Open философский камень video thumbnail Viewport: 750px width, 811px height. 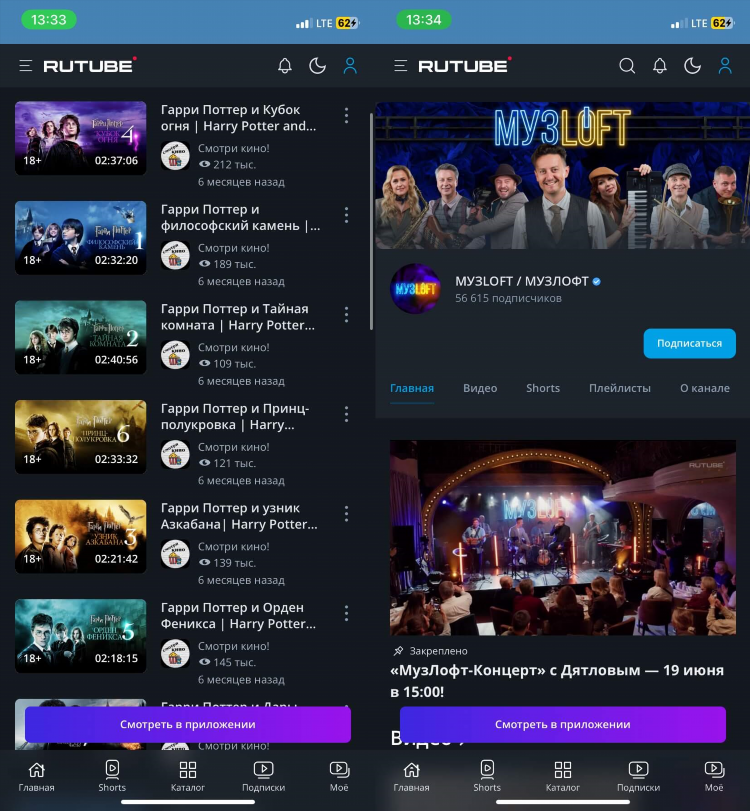81,237
